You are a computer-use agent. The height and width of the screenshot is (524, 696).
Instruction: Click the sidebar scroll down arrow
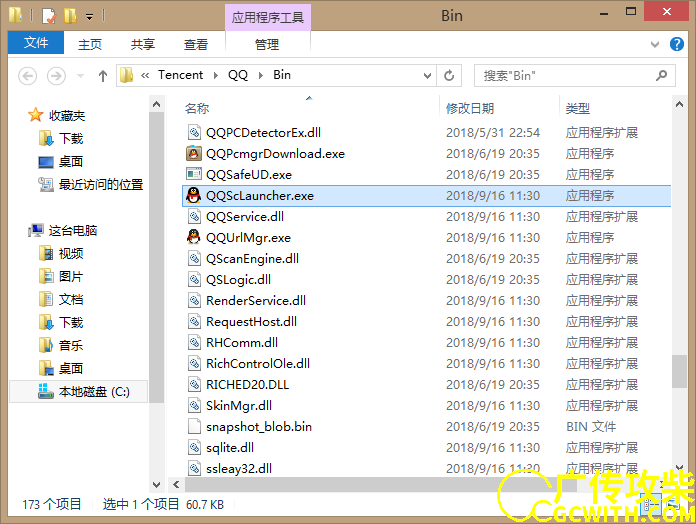tap(156, 485)
